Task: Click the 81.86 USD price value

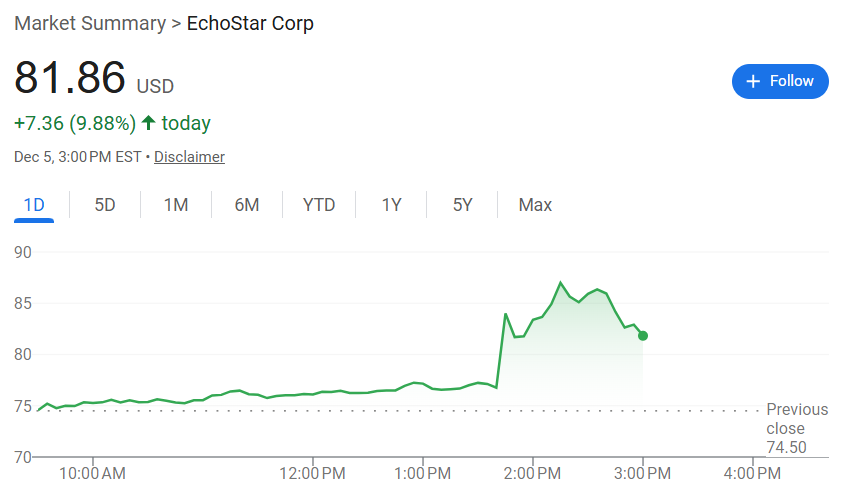Action: (70, 78)
